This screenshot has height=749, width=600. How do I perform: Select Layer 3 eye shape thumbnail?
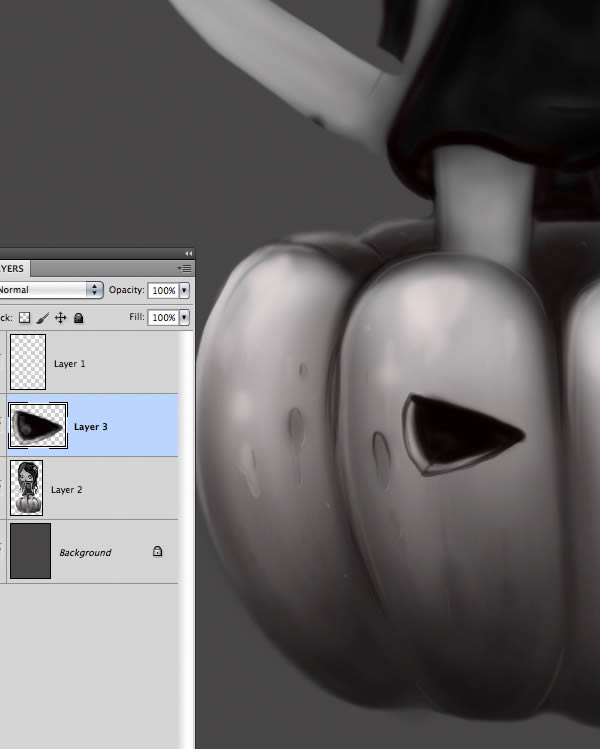38,425
